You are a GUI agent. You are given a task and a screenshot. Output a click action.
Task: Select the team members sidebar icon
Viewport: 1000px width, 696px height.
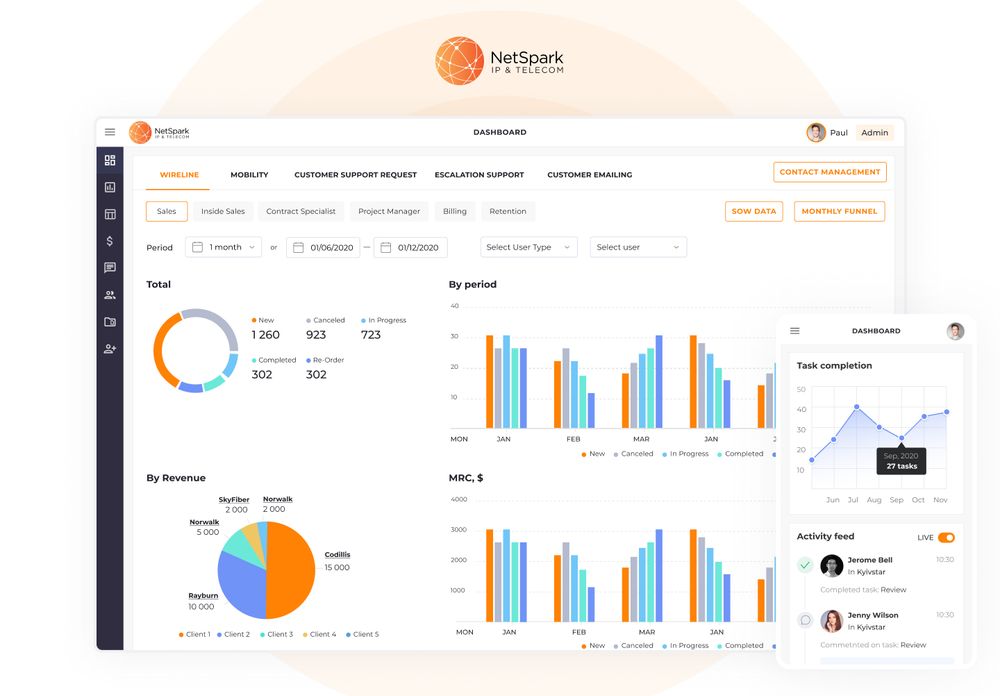pos(109,294)
